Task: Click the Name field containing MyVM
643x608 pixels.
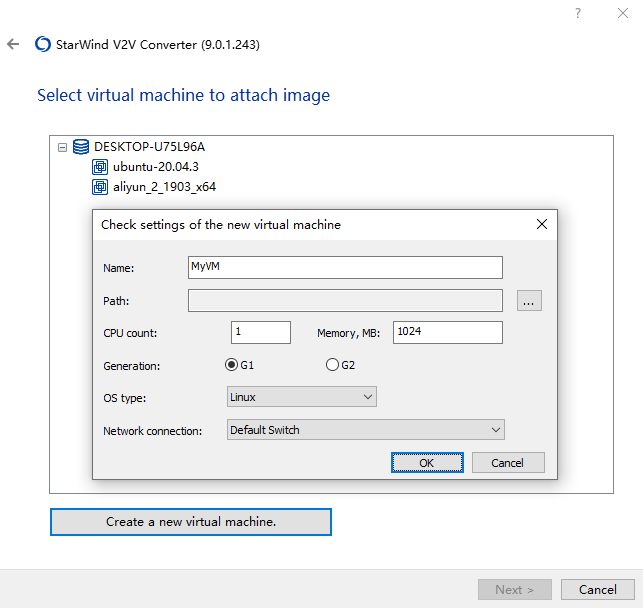Action: [345, 267]
